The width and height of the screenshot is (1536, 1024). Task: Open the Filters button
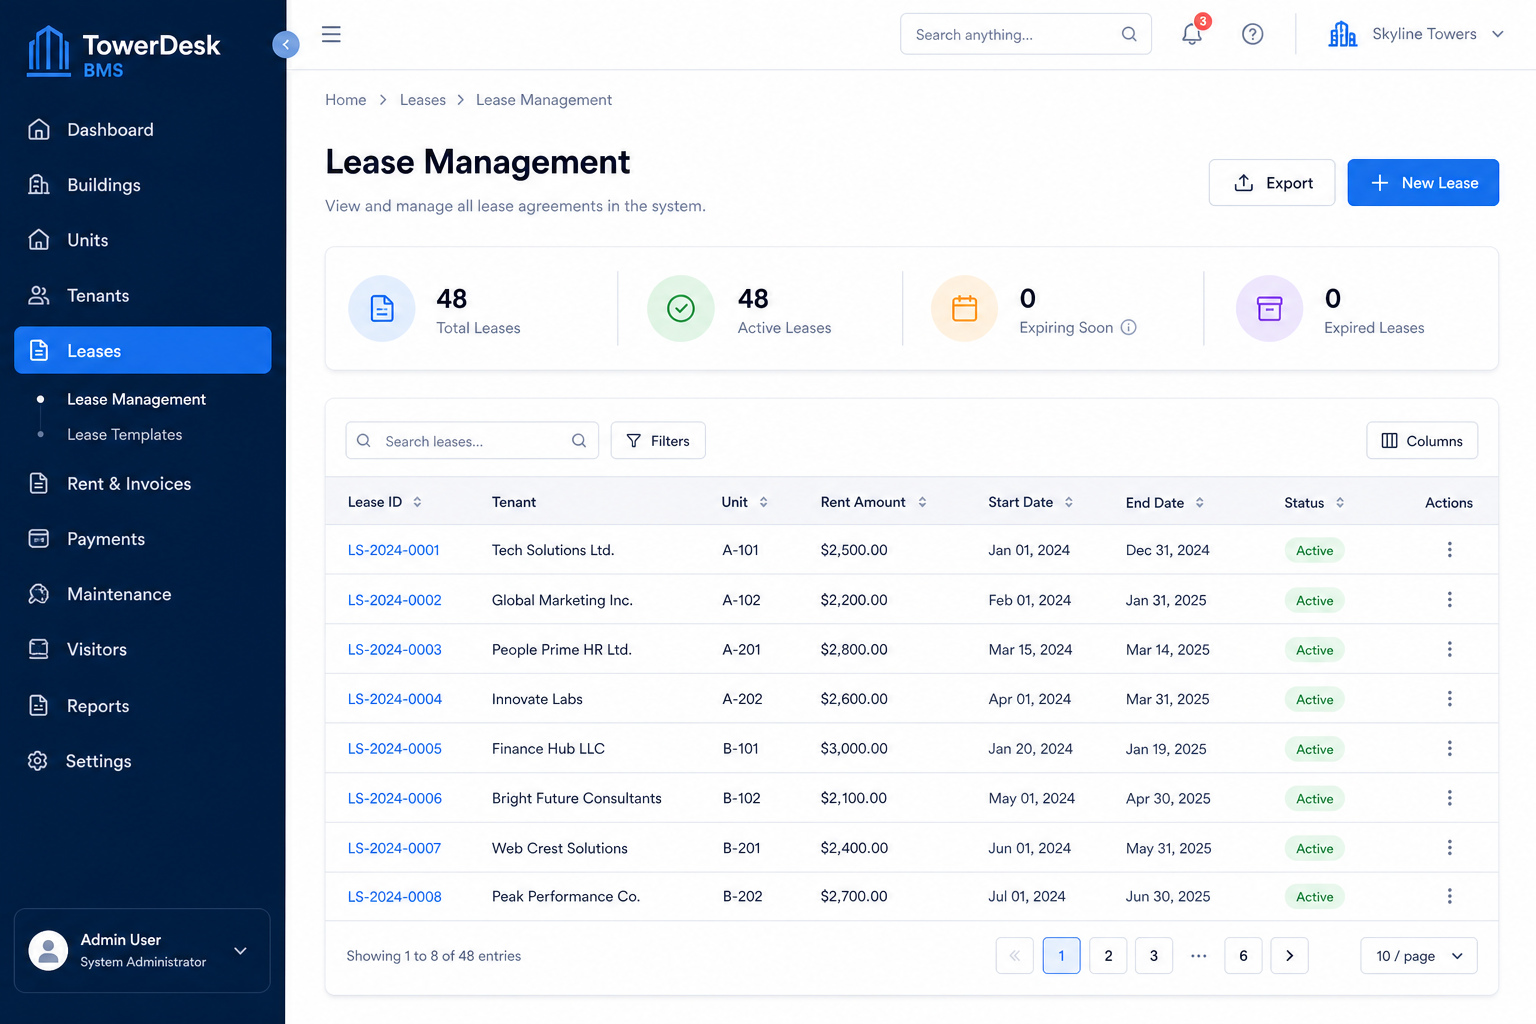[658, 441]
